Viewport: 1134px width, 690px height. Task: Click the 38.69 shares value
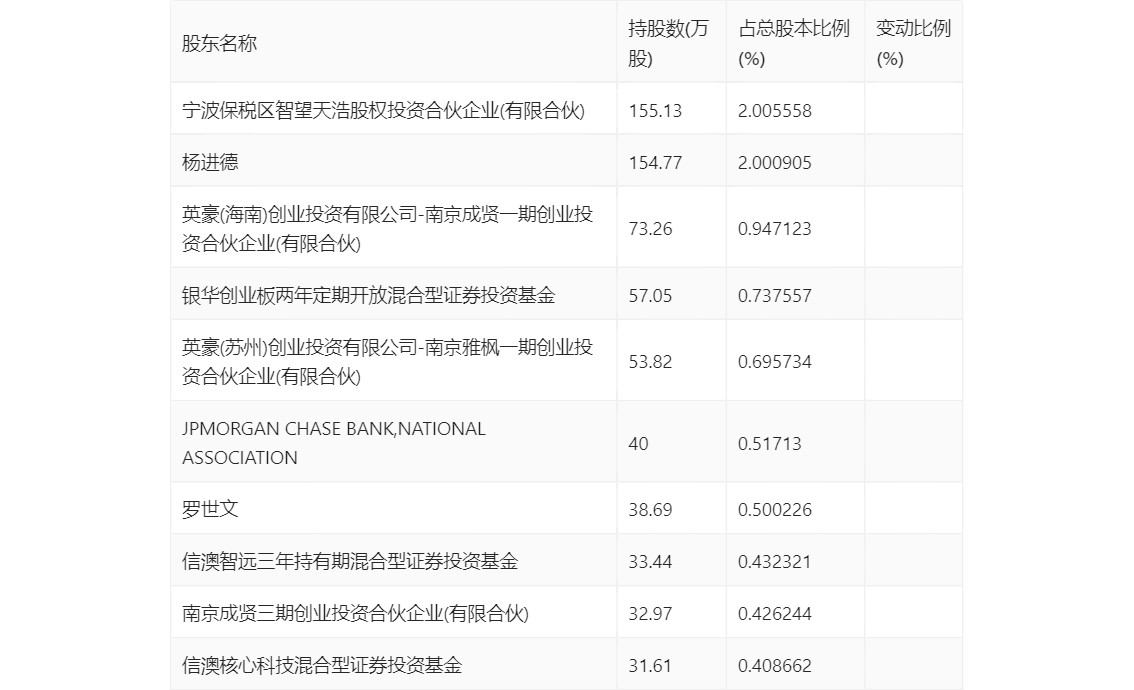pos(650,510)
